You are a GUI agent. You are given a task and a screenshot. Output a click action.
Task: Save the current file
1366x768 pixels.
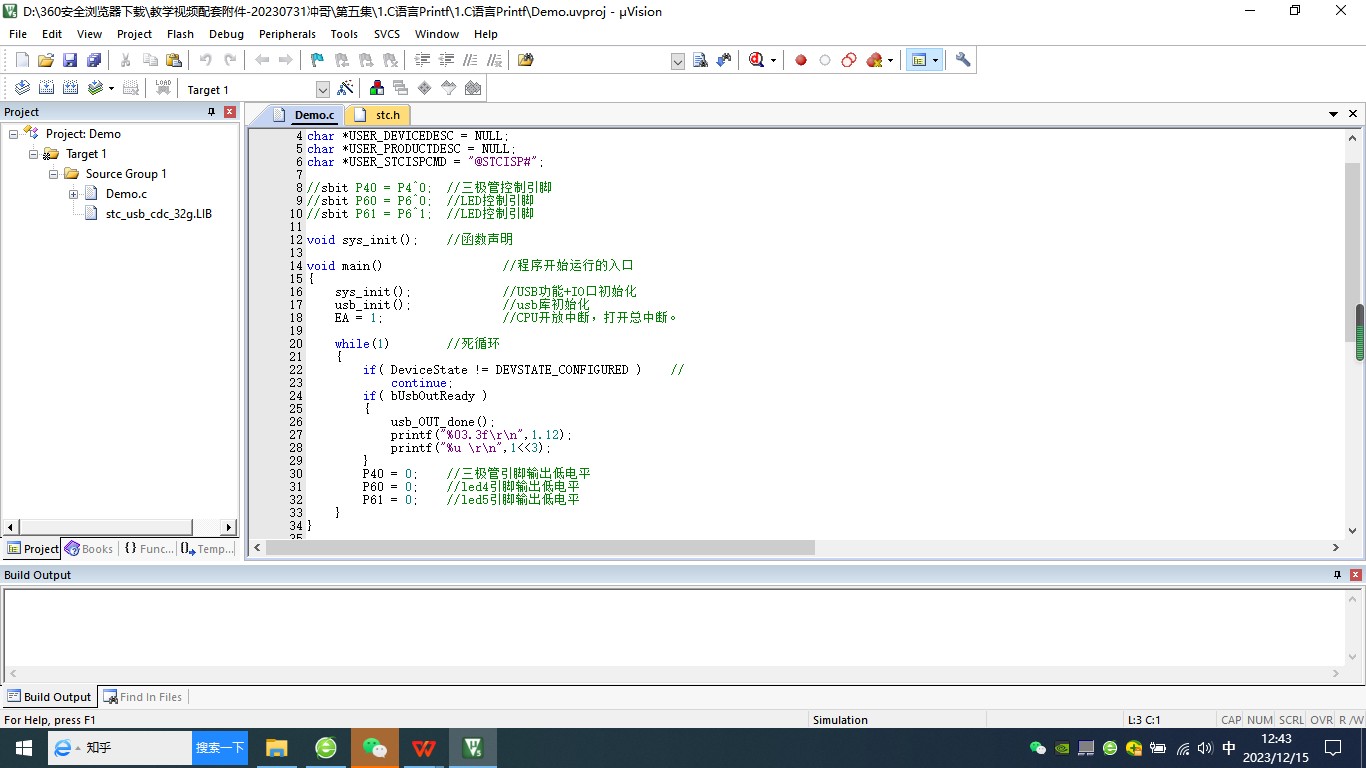point(70,60)
